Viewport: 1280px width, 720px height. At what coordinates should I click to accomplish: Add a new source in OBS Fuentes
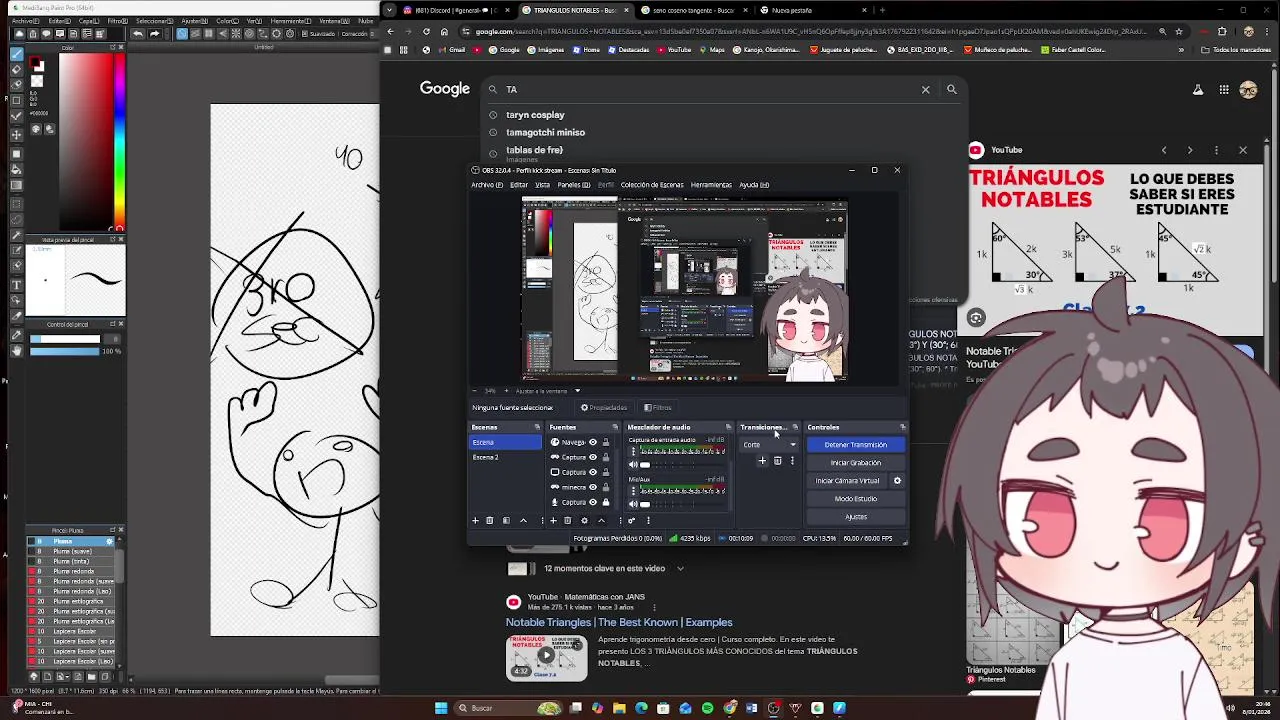(553, 520)
